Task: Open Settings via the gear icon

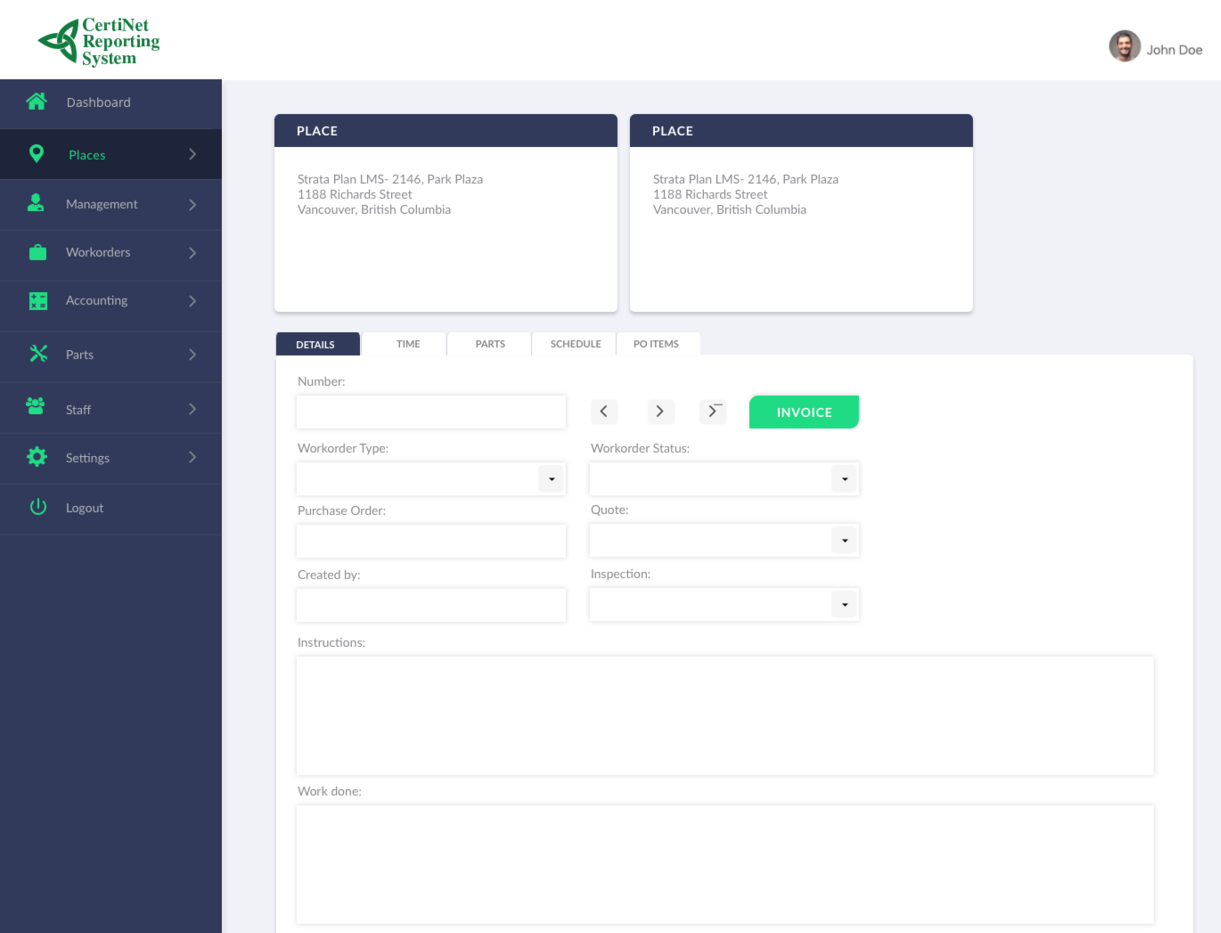Action: pyautogui.click(x=36, y=456)
